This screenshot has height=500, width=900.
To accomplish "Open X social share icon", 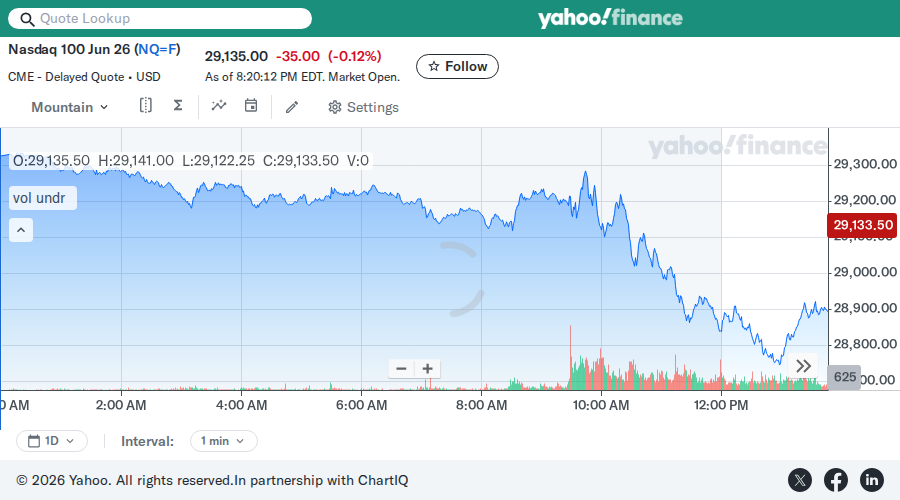I will point(800,480).
